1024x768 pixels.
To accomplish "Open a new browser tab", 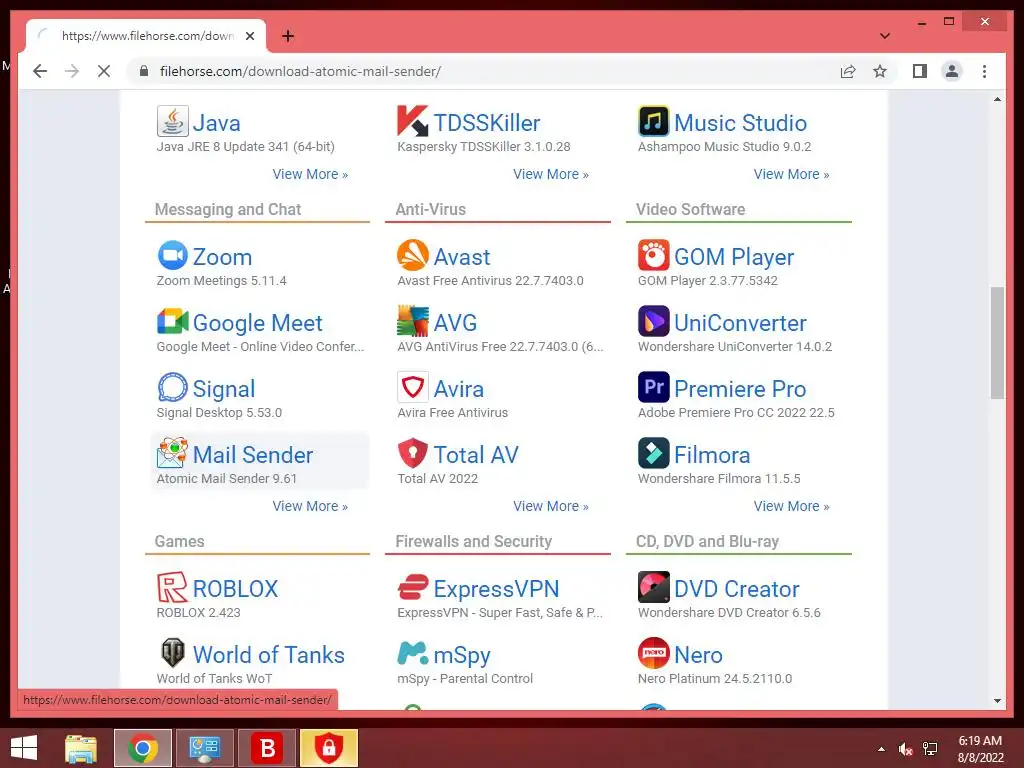I will coord(287,36).
